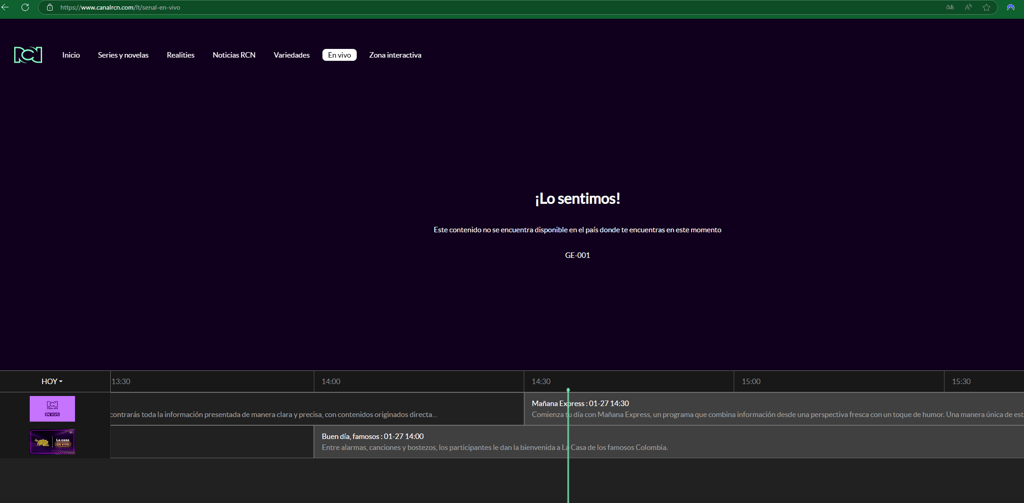
Task: Click the ¡Lo sentimos! heading
Action: point(577,199)
